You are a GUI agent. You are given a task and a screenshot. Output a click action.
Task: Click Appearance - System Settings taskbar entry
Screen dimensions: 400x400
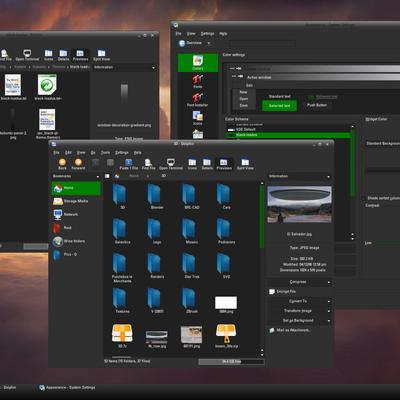click(x=67, y=388)
